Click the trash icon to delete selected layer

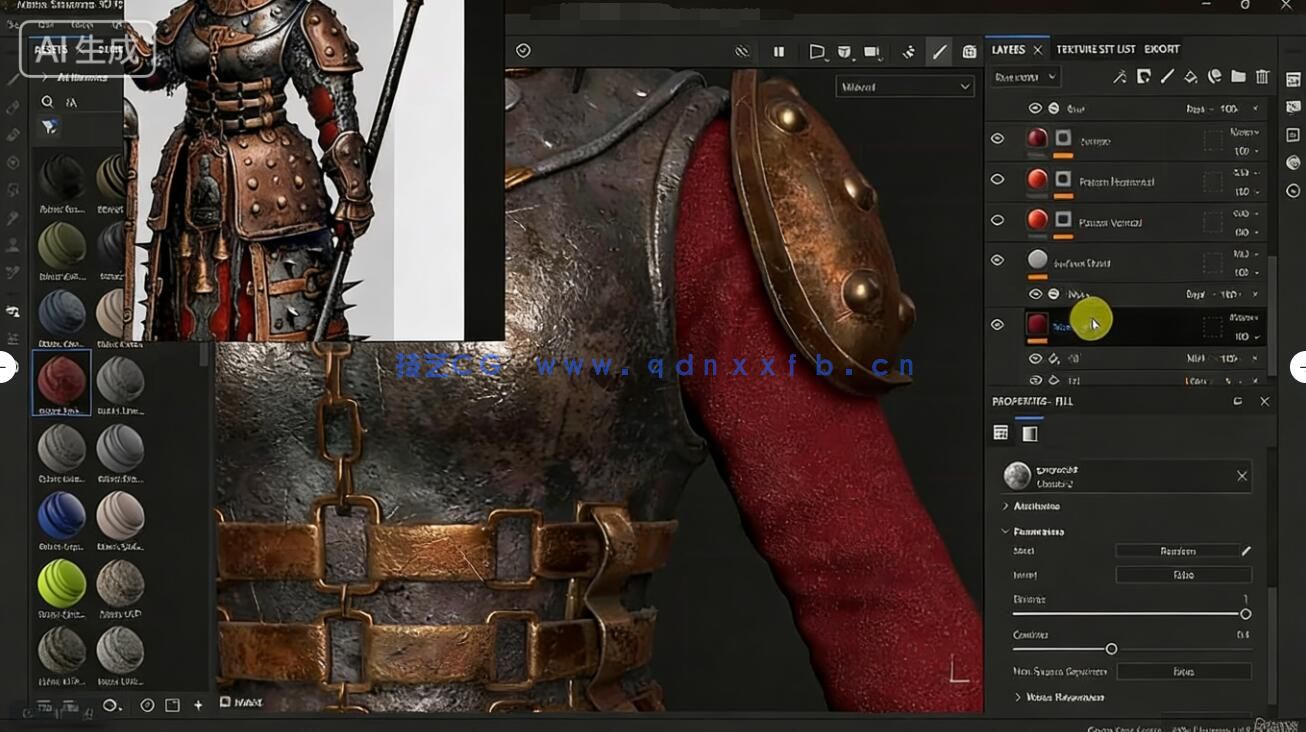(x=1262, y=76)
